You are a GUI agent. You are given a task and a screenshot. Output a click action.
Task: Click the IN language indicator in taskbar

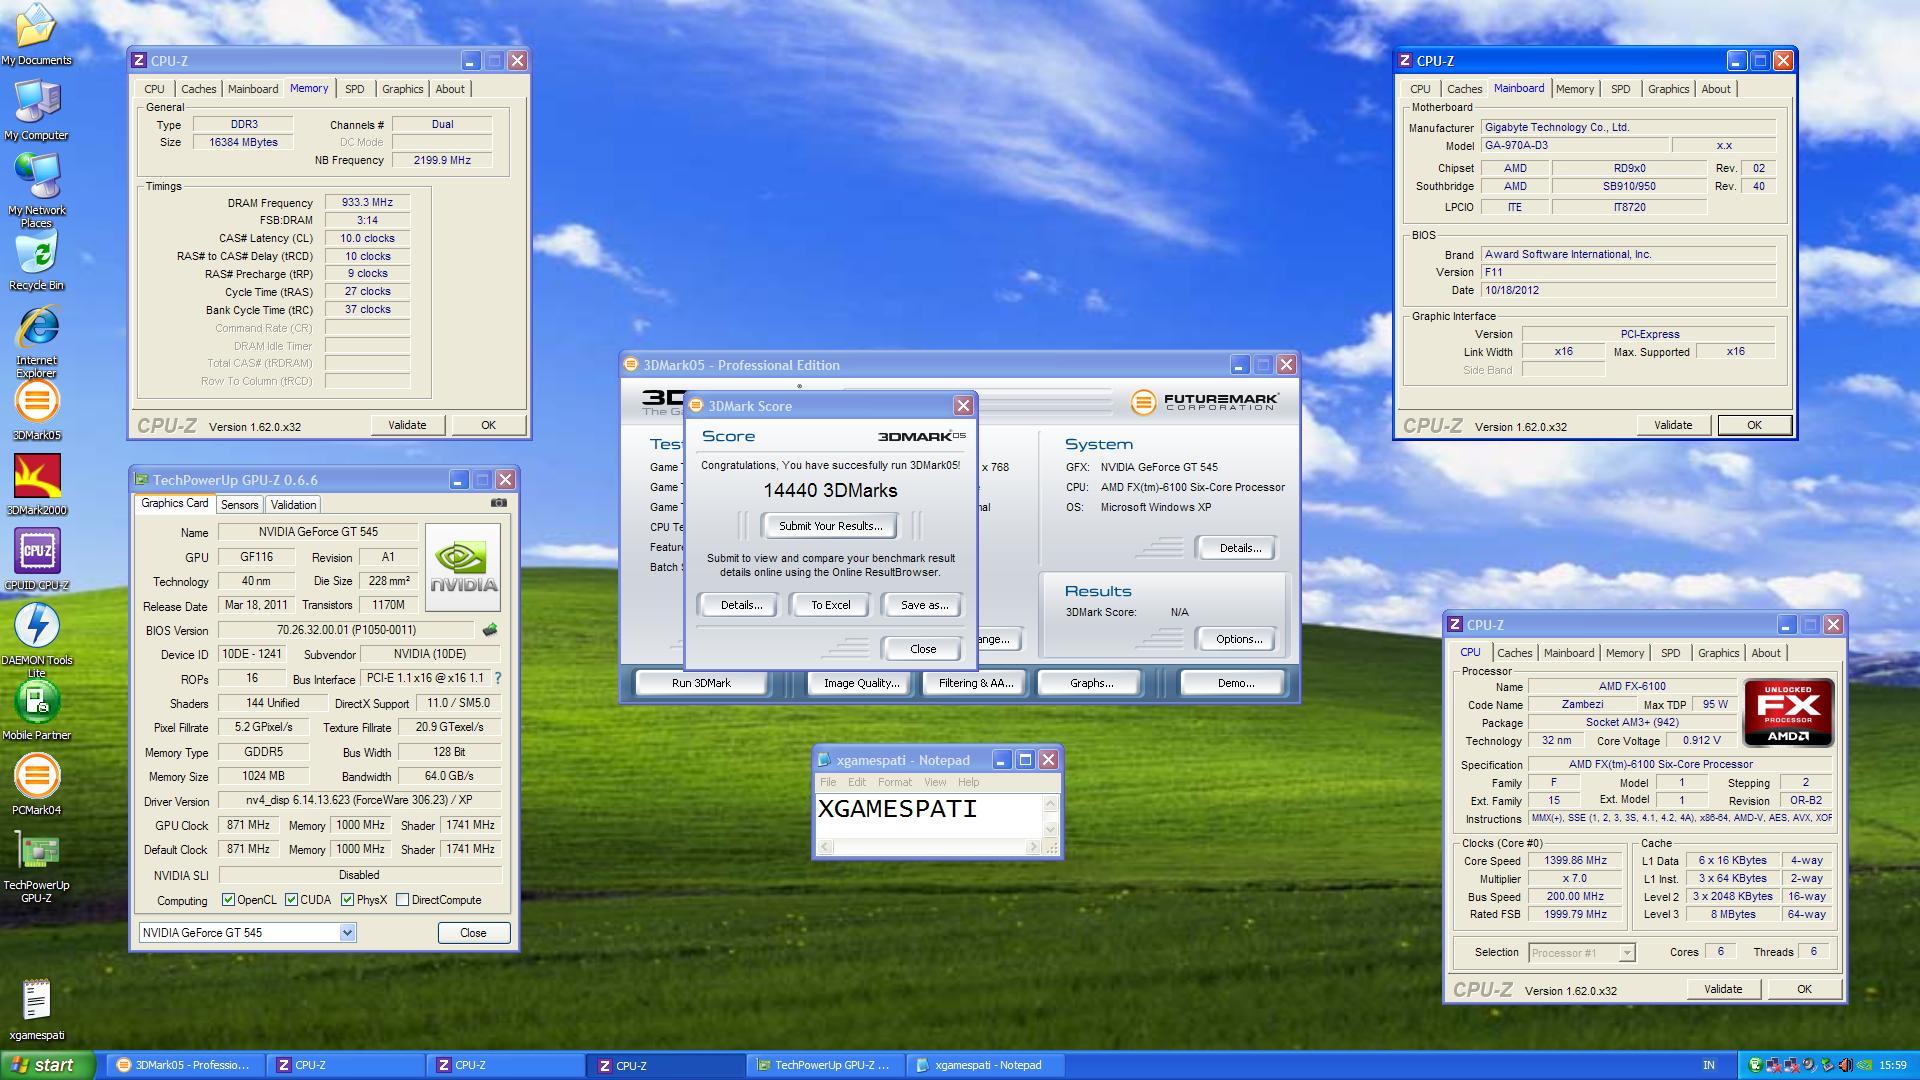click(x=1709, y=1066)
